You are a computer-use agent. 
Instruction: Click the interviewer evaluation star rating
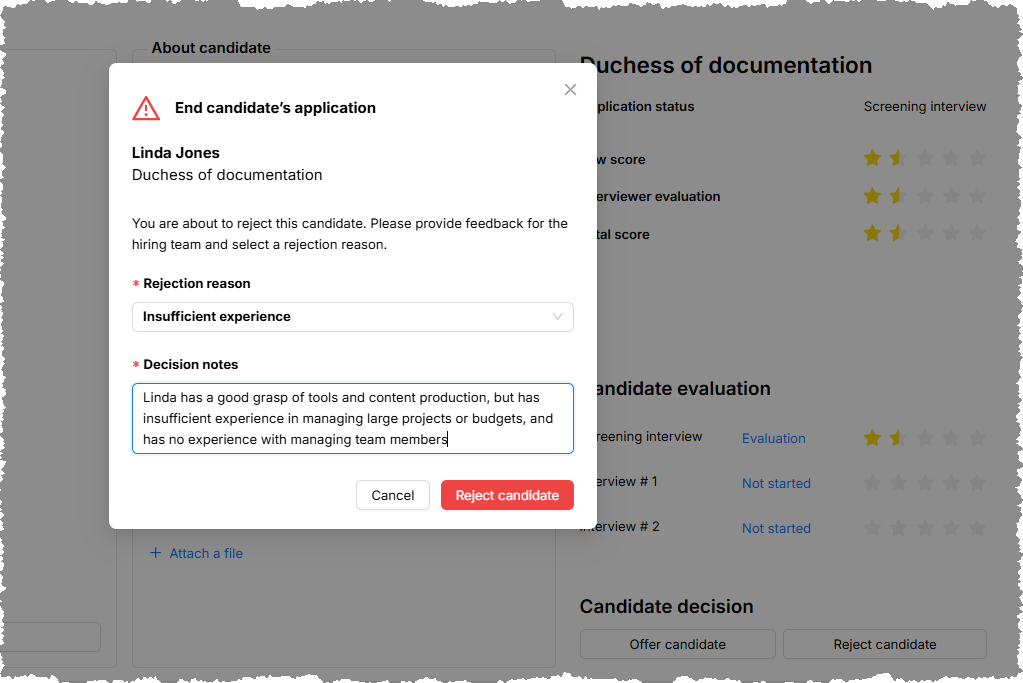(x=924, y=196)
